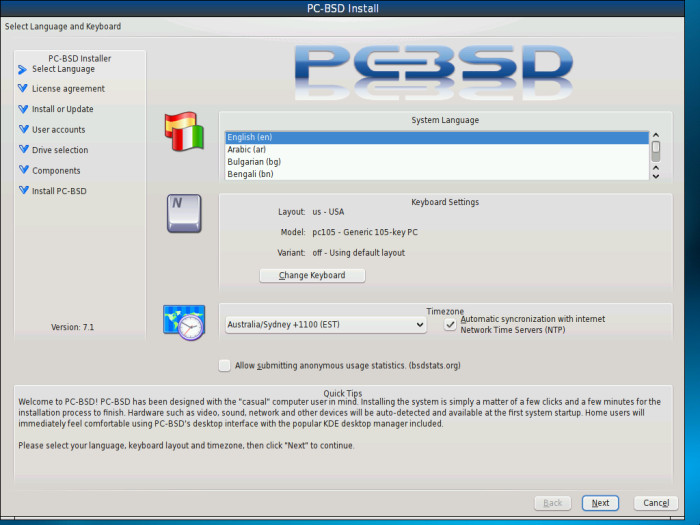Click the chevron icon beside User accounts

click(24, 129)
